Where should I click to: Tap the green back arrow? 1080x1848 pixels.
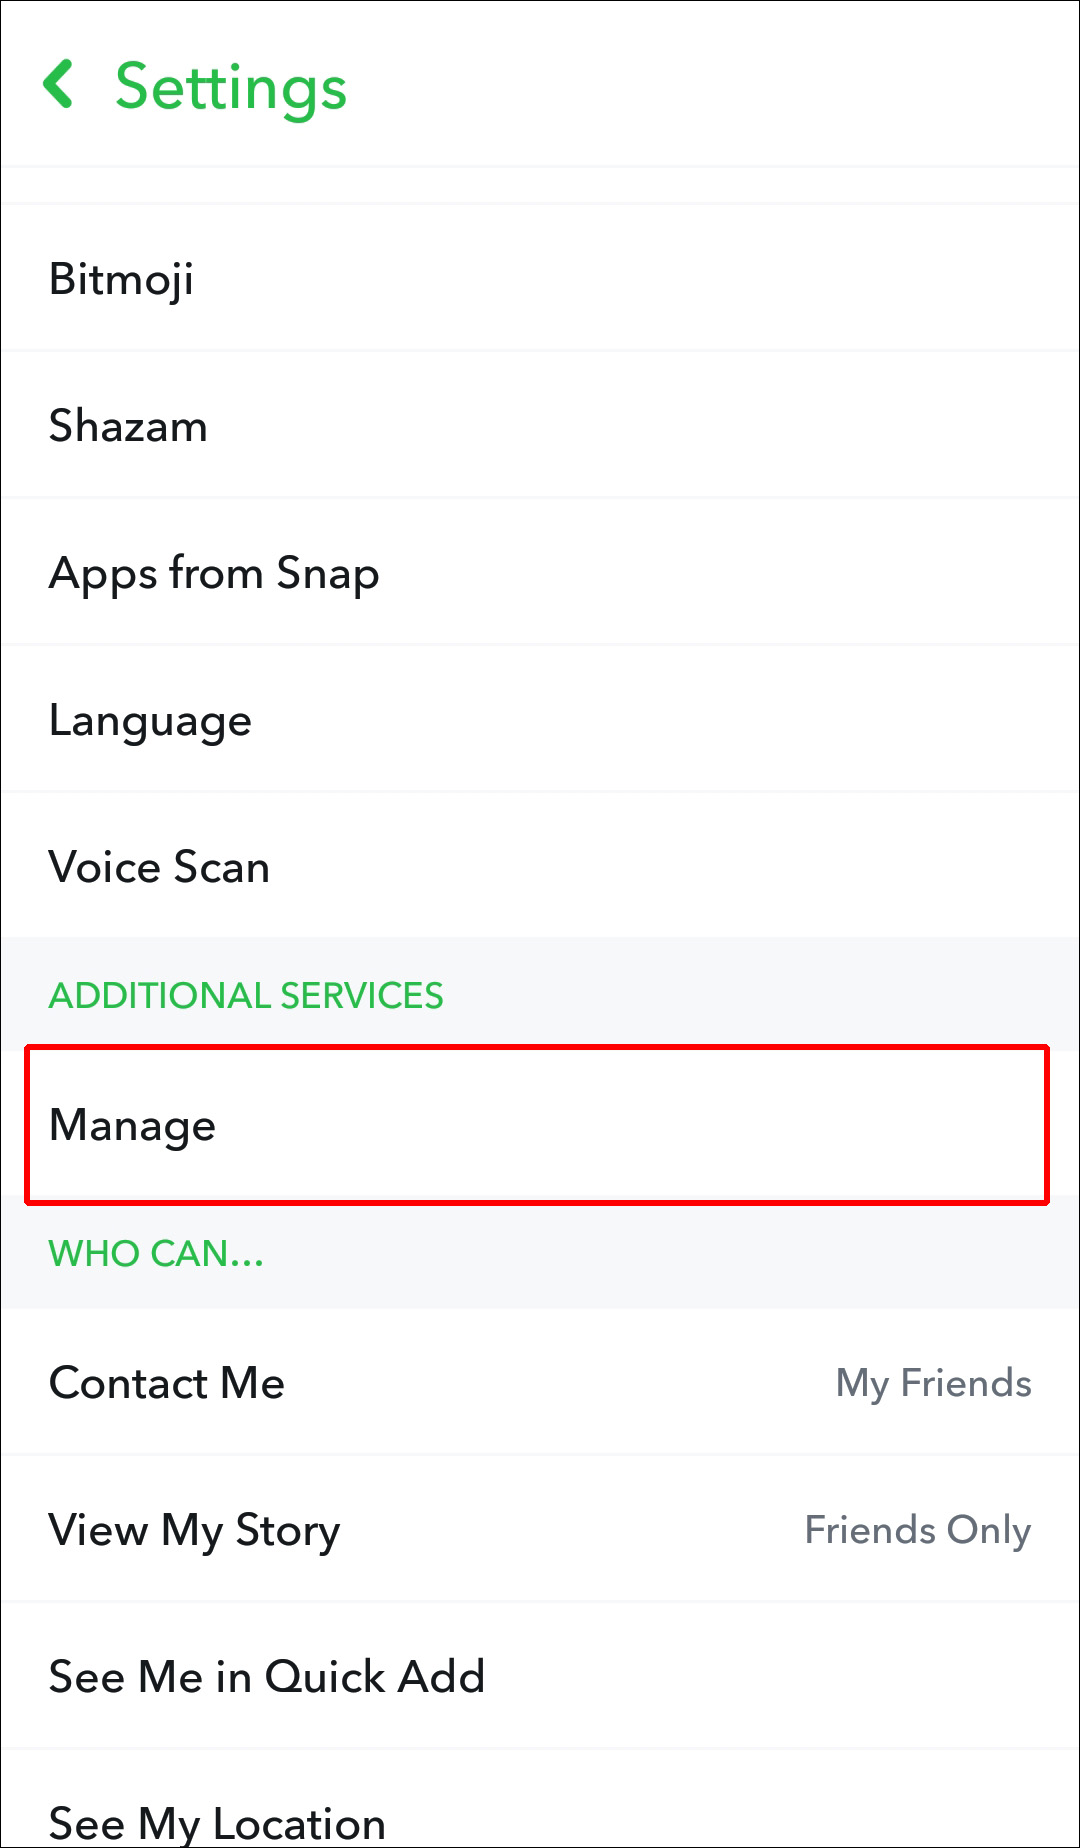point(59,84)
